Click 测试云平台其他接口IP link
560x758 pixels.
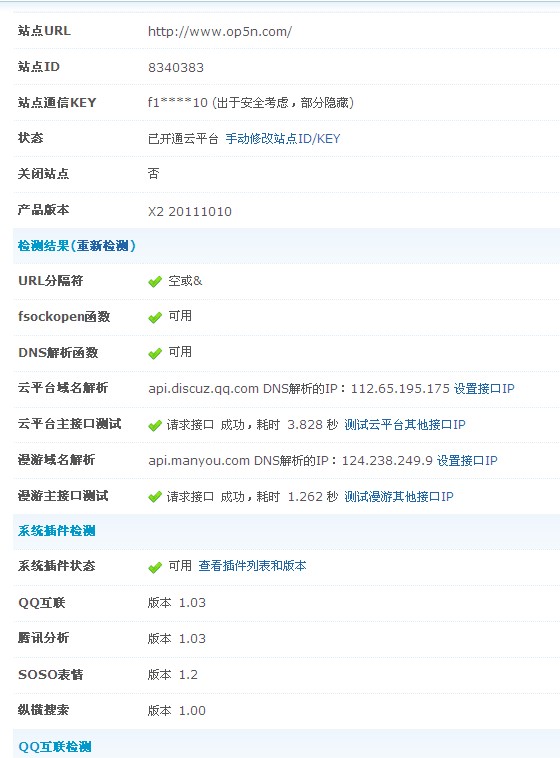[x=405, y=425]
